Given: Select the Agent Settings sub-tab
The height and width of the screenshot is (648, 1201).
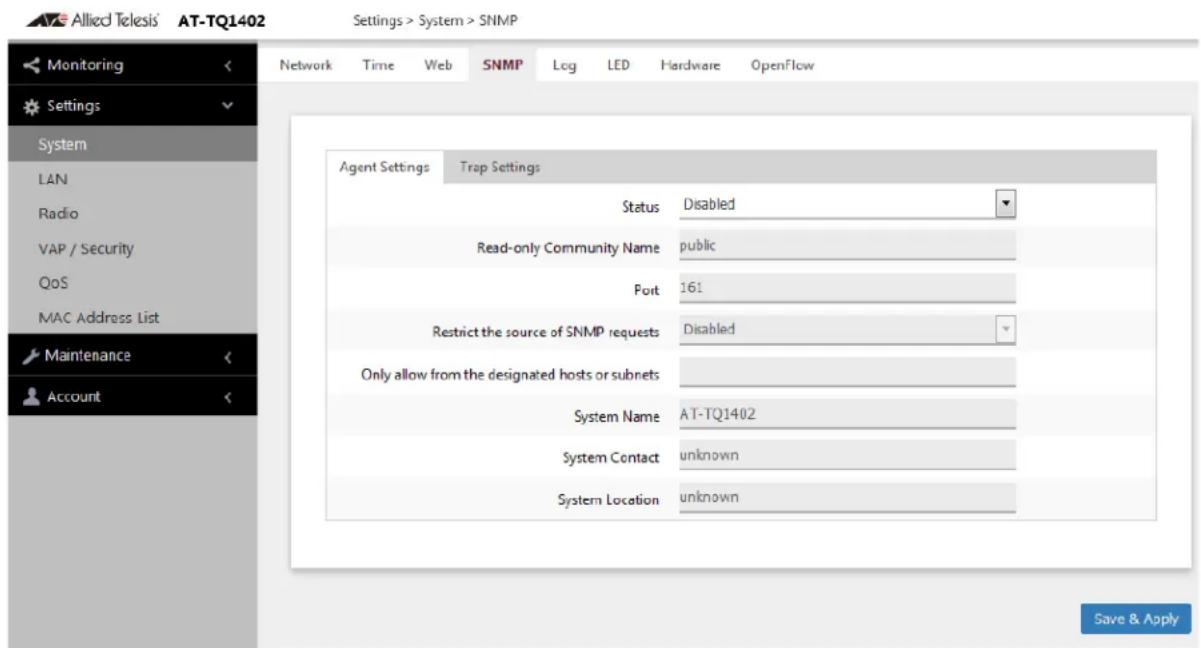Looking at the screenshot, I should coord(385,168).
